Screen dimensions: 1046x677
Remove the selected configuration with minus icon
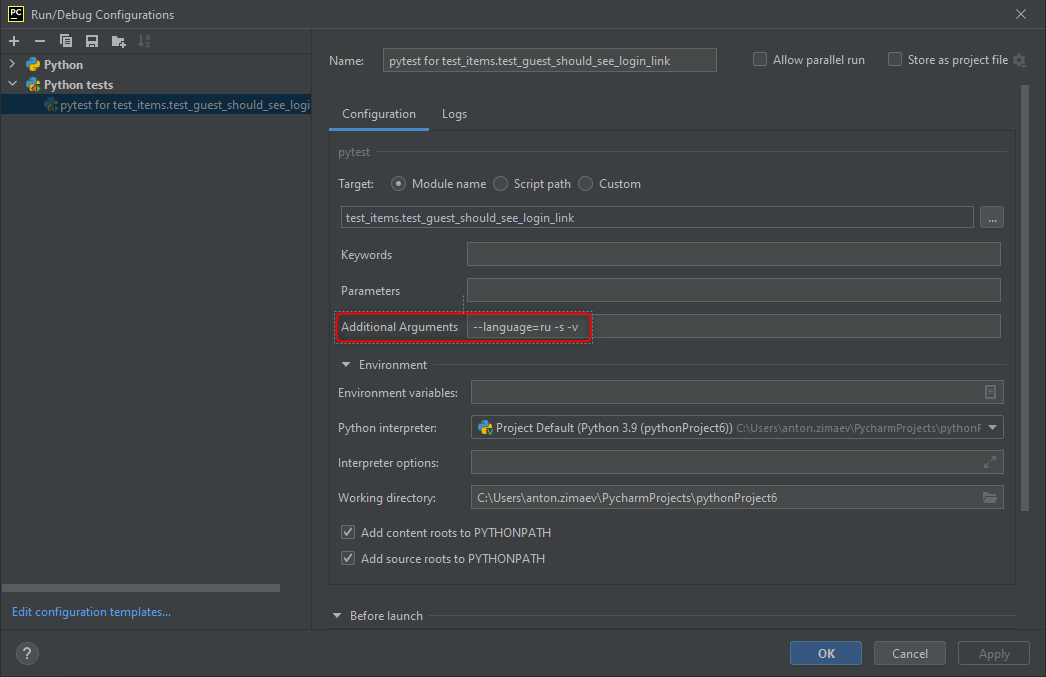[40, 41]
